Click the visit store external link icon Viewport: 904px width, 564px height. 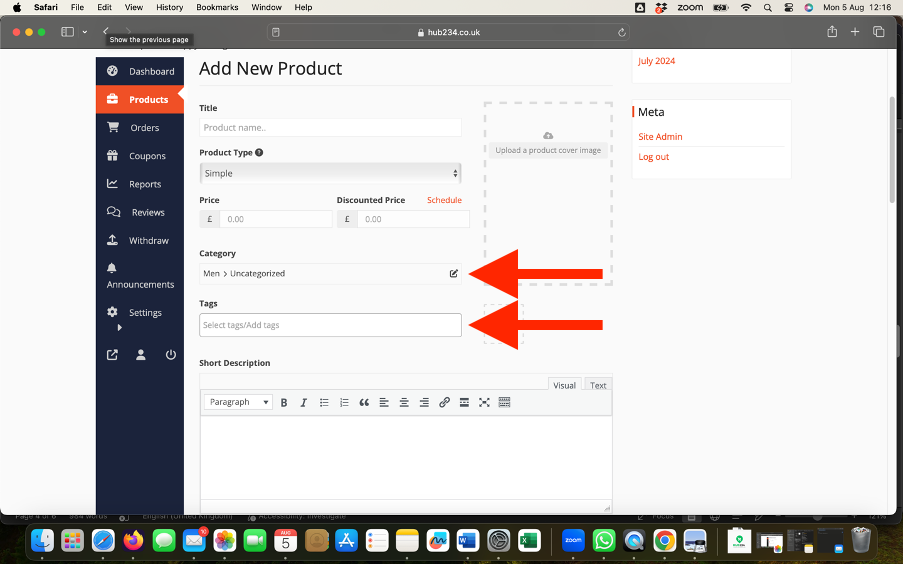112,354
